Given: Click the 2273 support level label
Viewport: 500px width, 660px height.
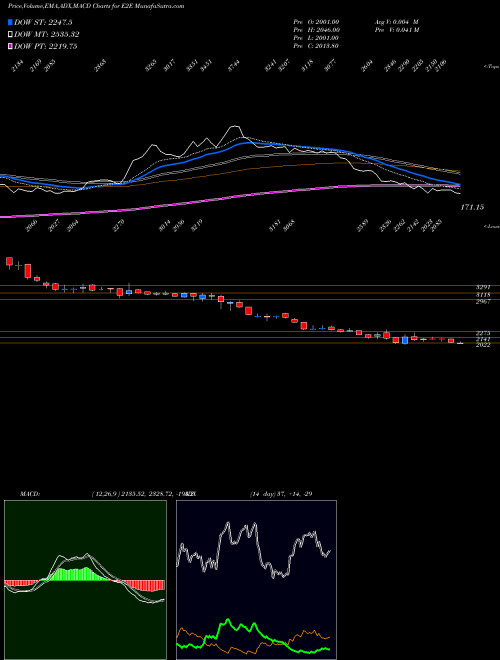Looking at the screenshot, I should click(483, 333).
